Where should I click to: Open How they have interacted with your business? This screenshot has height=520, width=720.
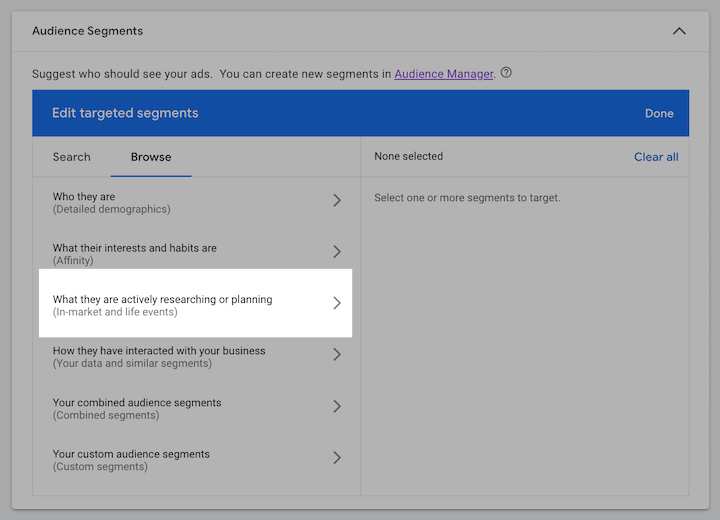click(x=159, y=357)
